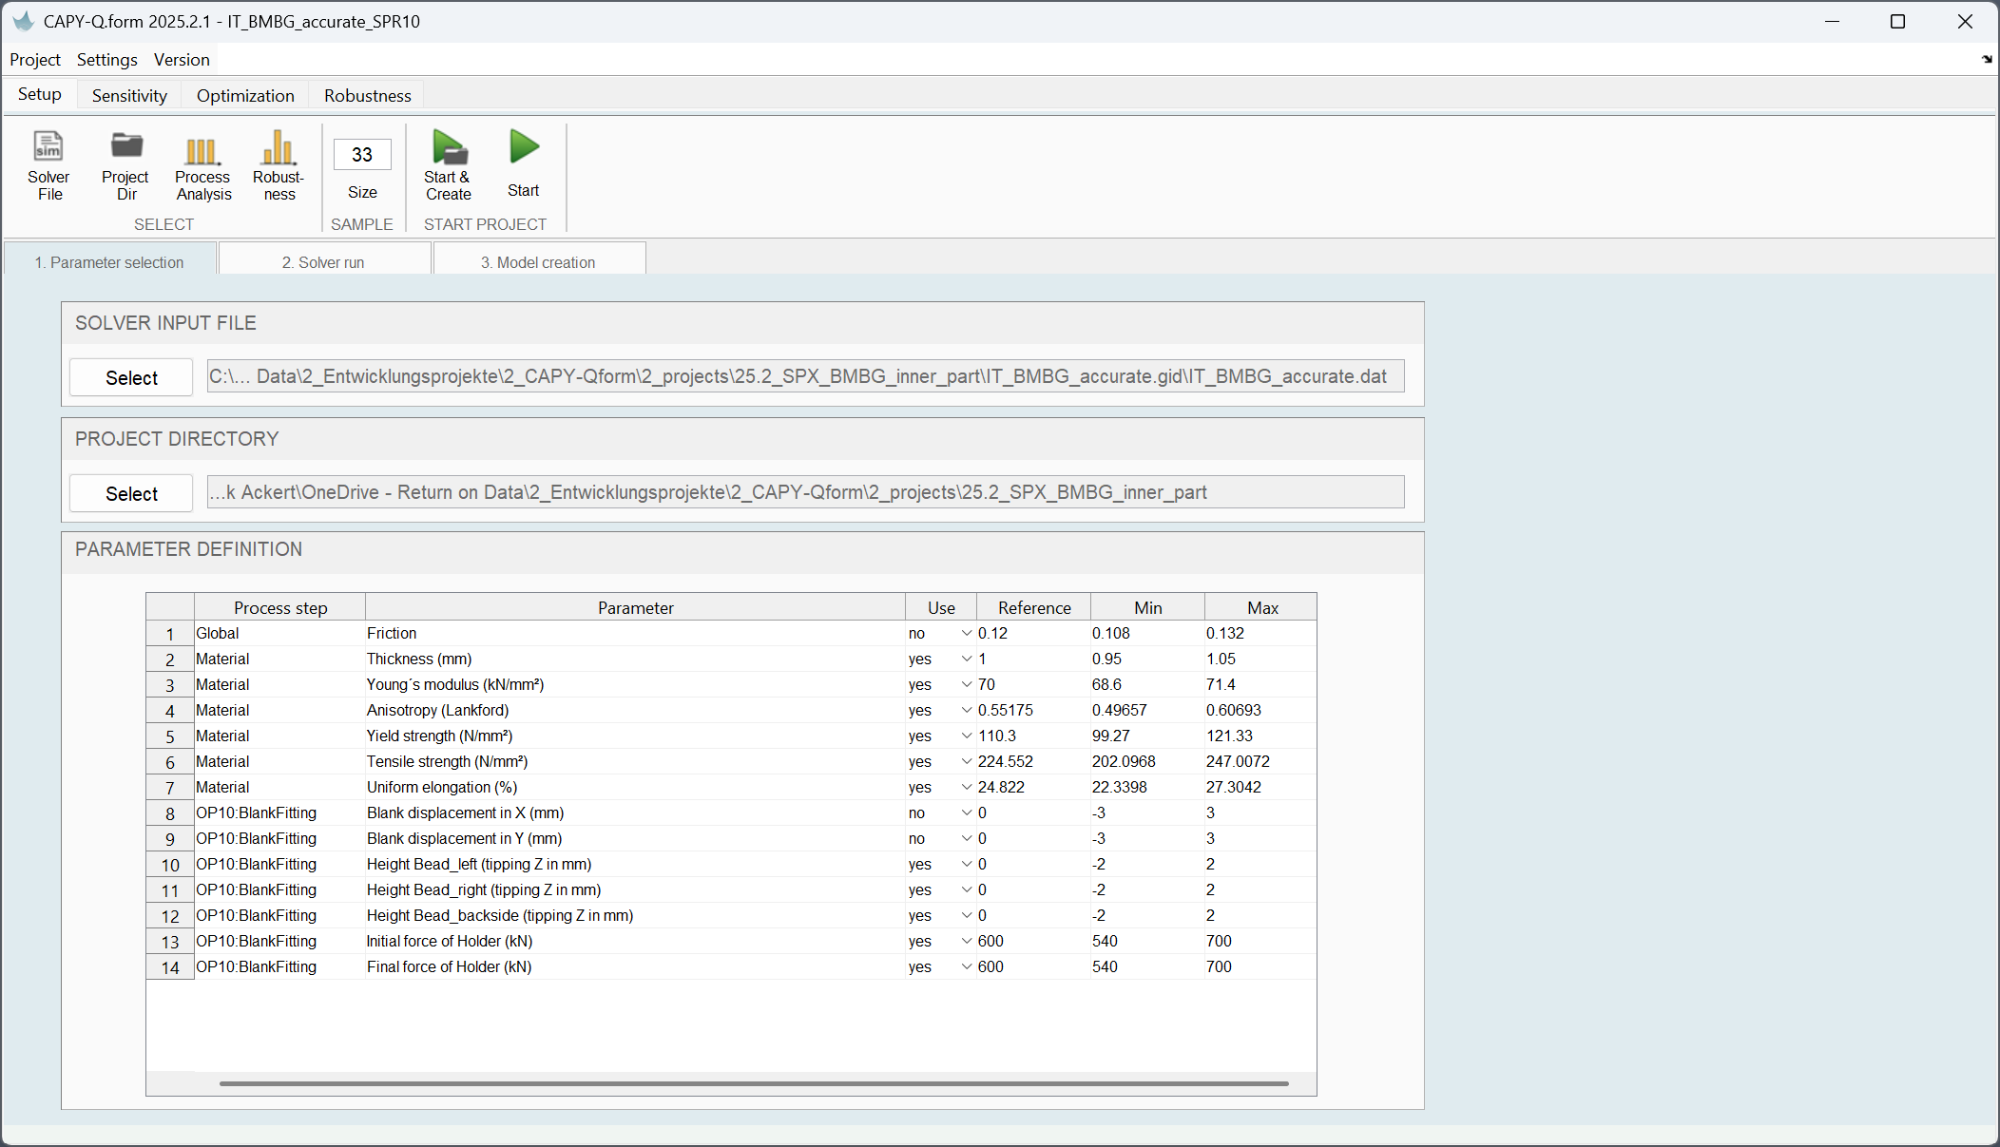2000x1147 pixels.
Task: Select row header number 14
Action: click(x=170, y=968)
